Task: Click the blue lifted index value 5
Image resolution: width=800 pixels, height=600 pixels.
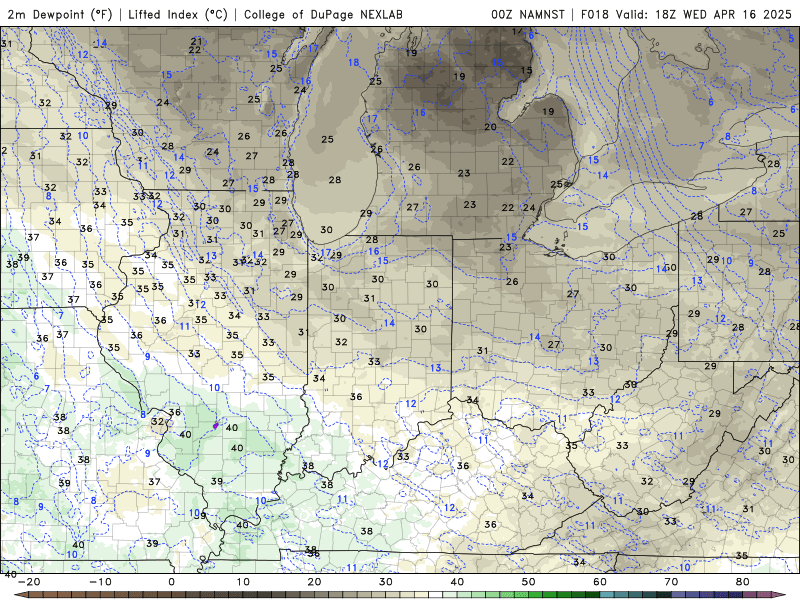Action: (791, 38)
